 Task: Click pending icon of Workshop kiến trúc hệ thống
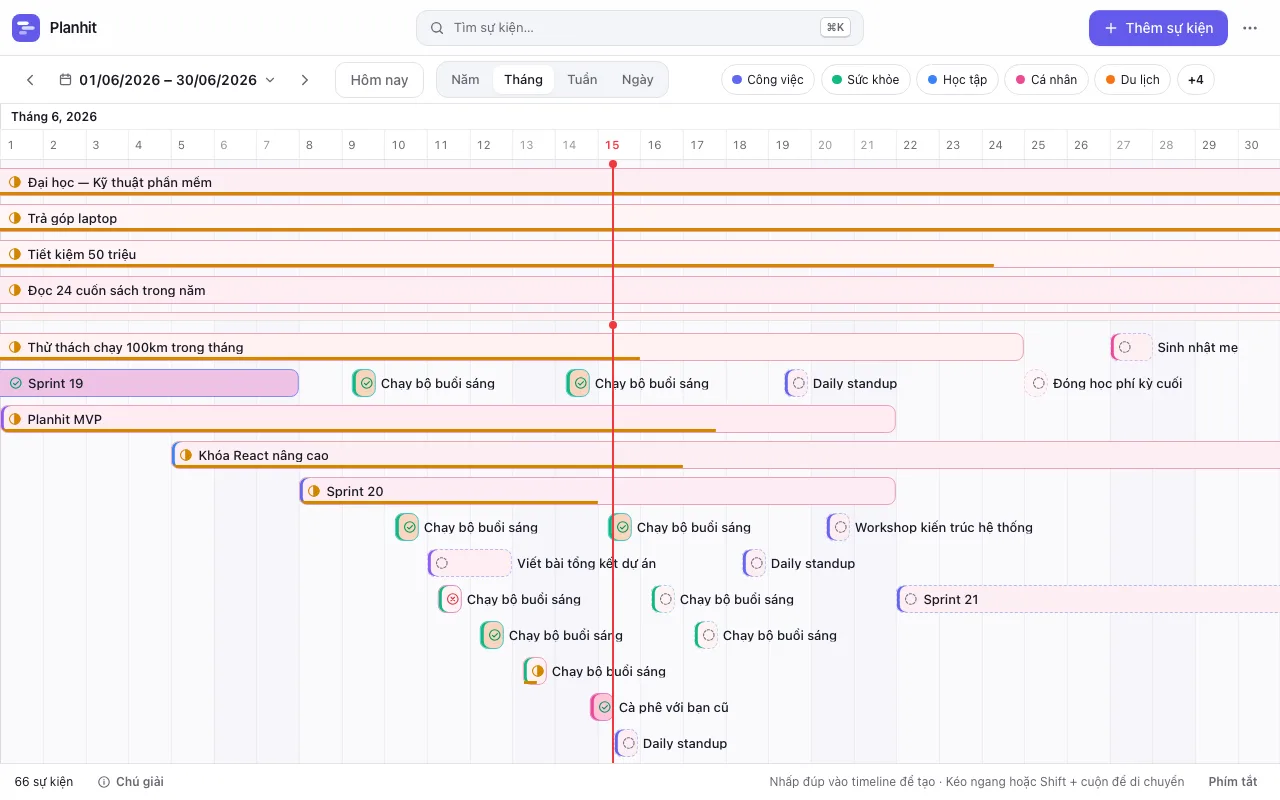[x=841, y=527]
